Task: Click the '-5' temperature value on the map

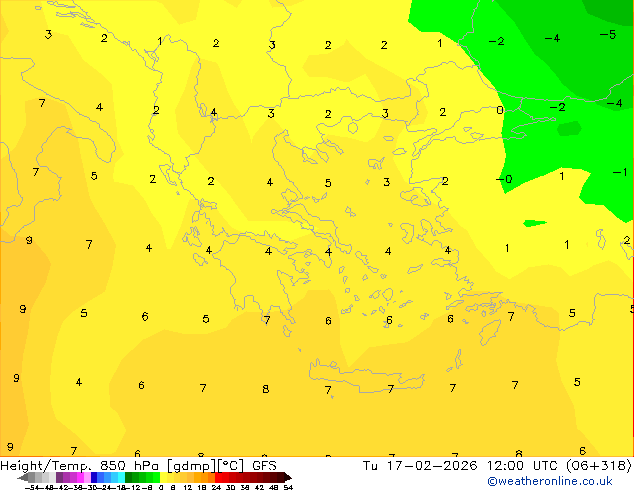Action: pyautogui.click(x=608, y=34)
